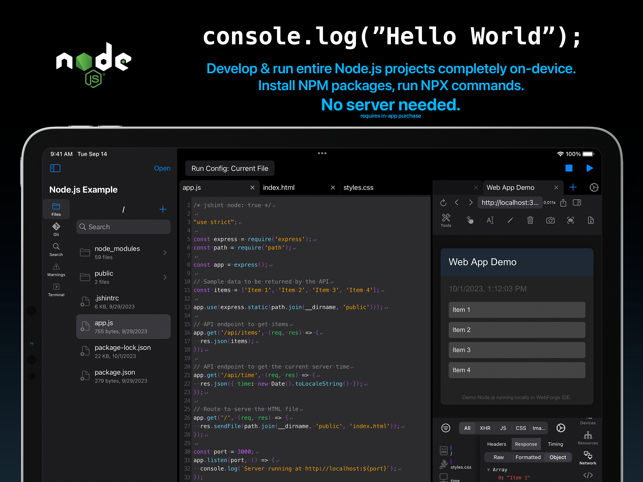The width and height of the screenshot is (643, 482).
Task: Open the Search sidebar section
Action: tap(56, 249)
